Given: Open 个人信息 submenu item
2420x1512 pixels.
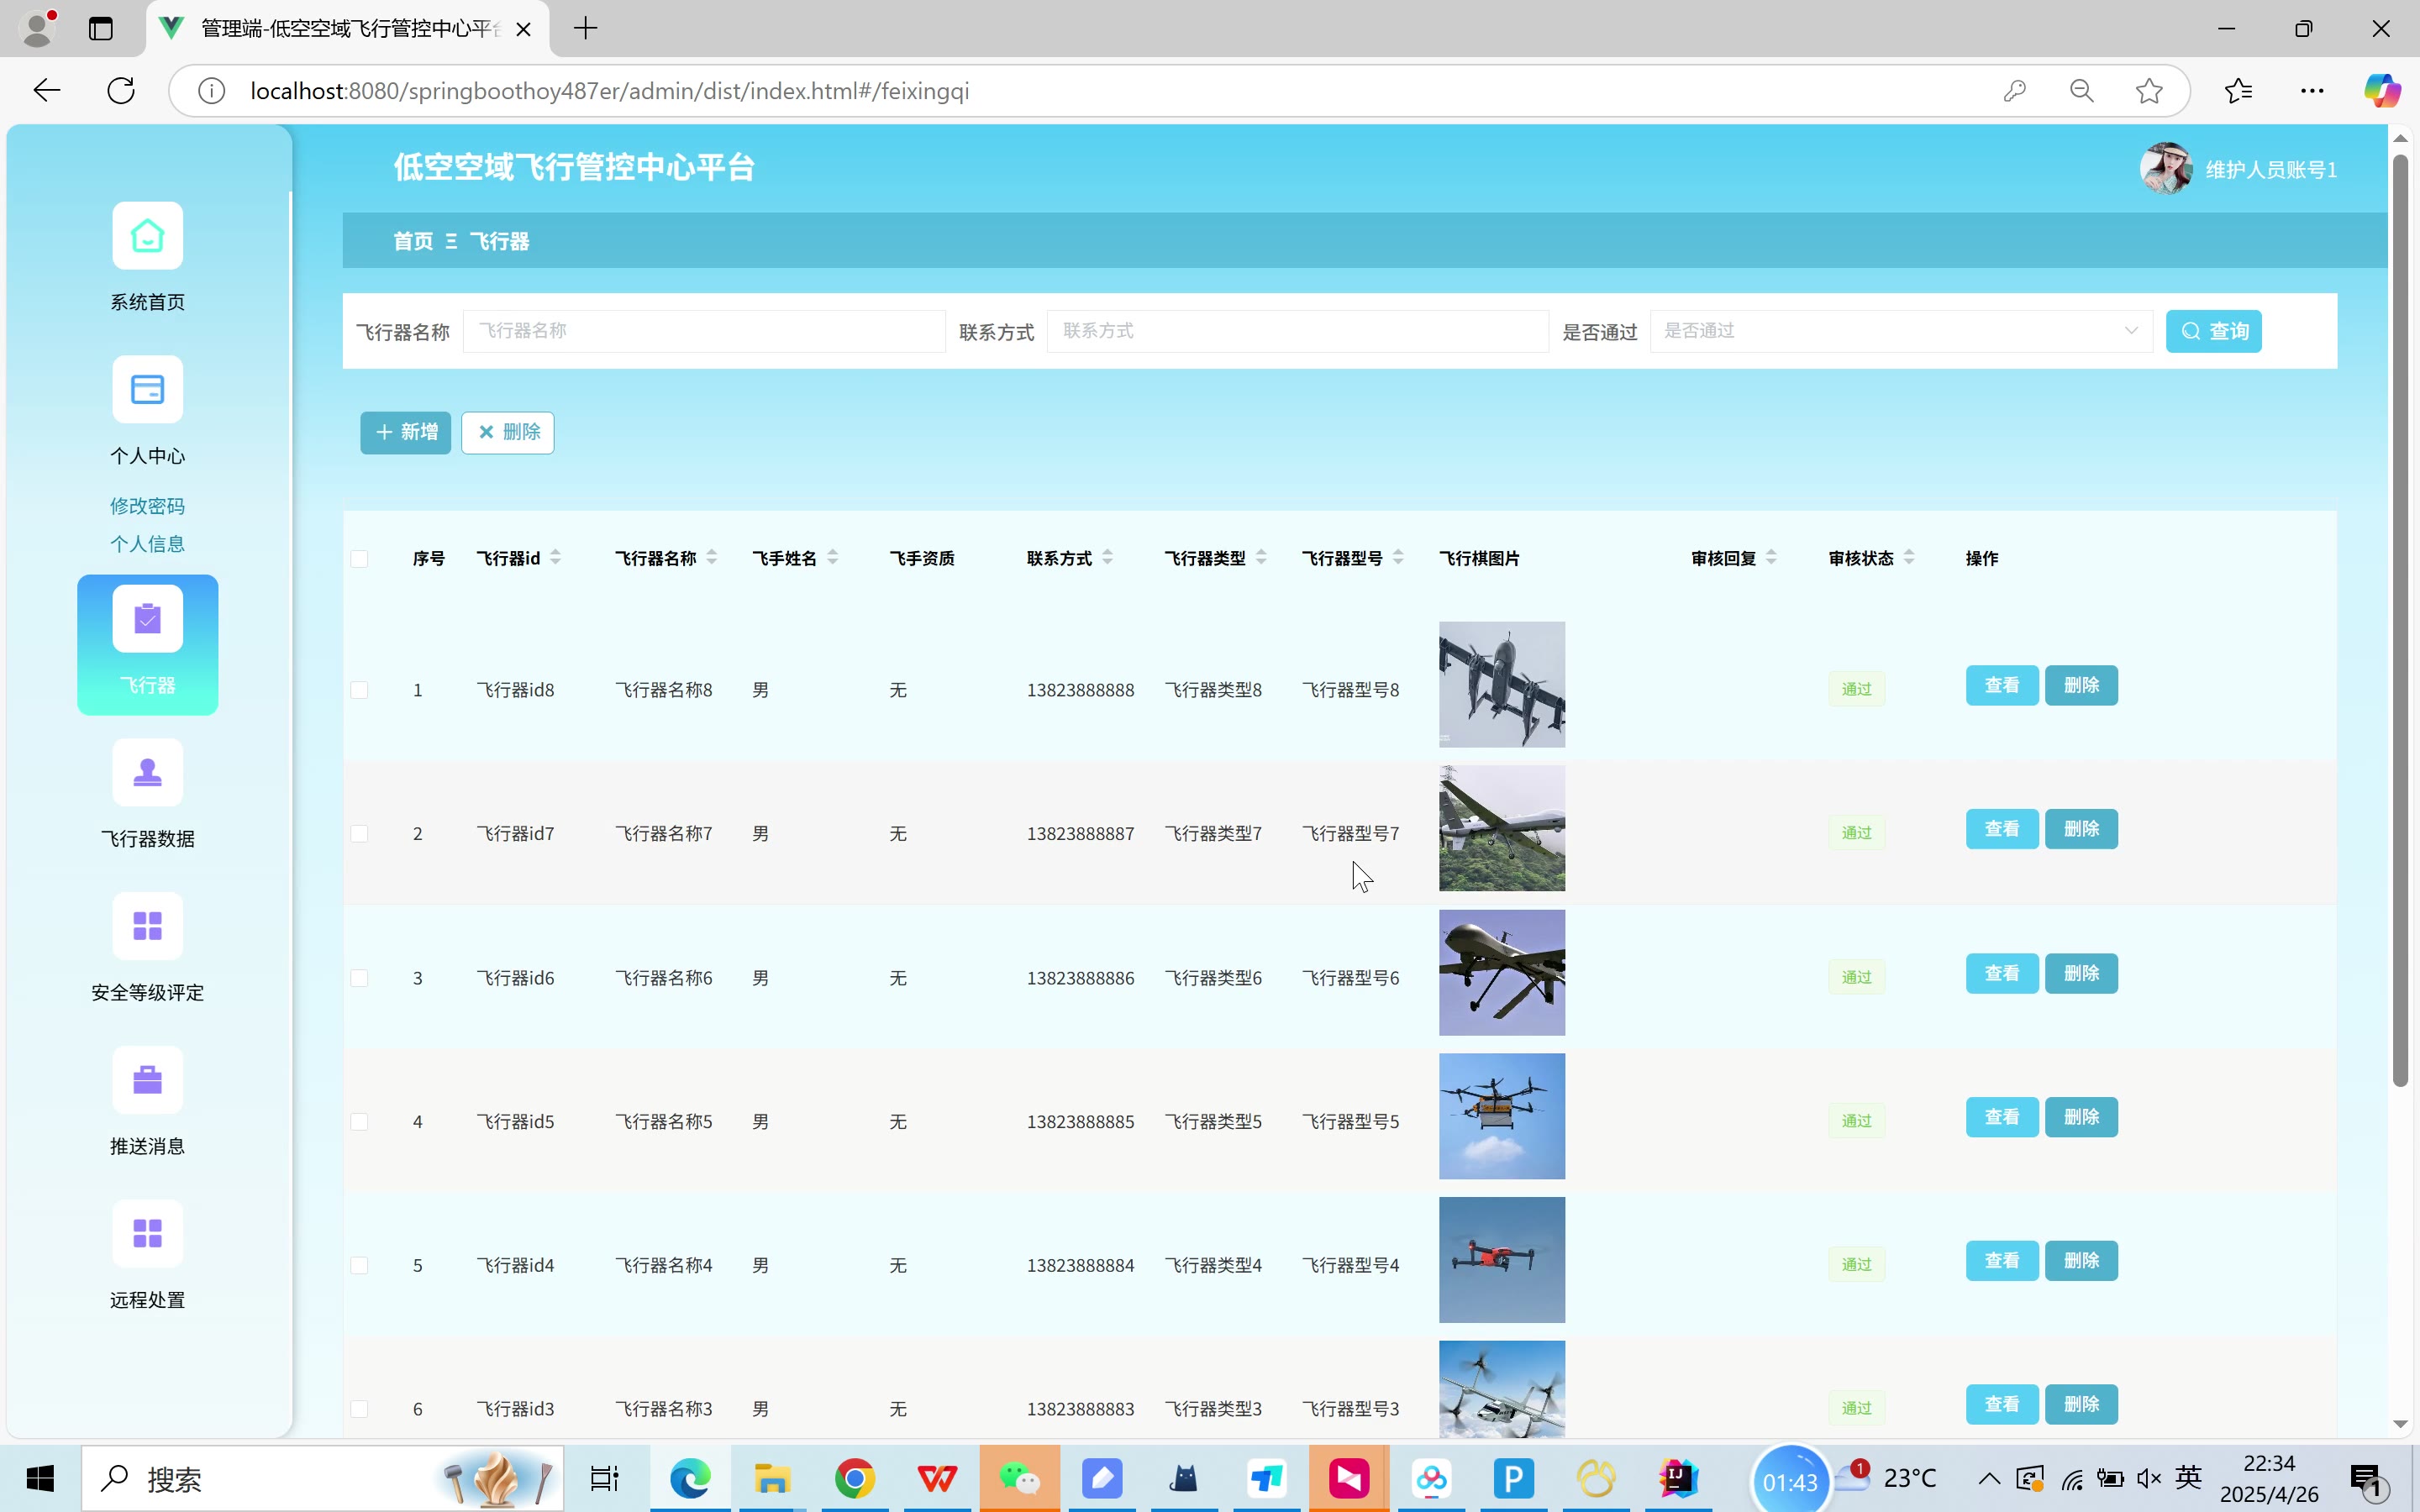Looking at the screenshot, I should point(147,544).
